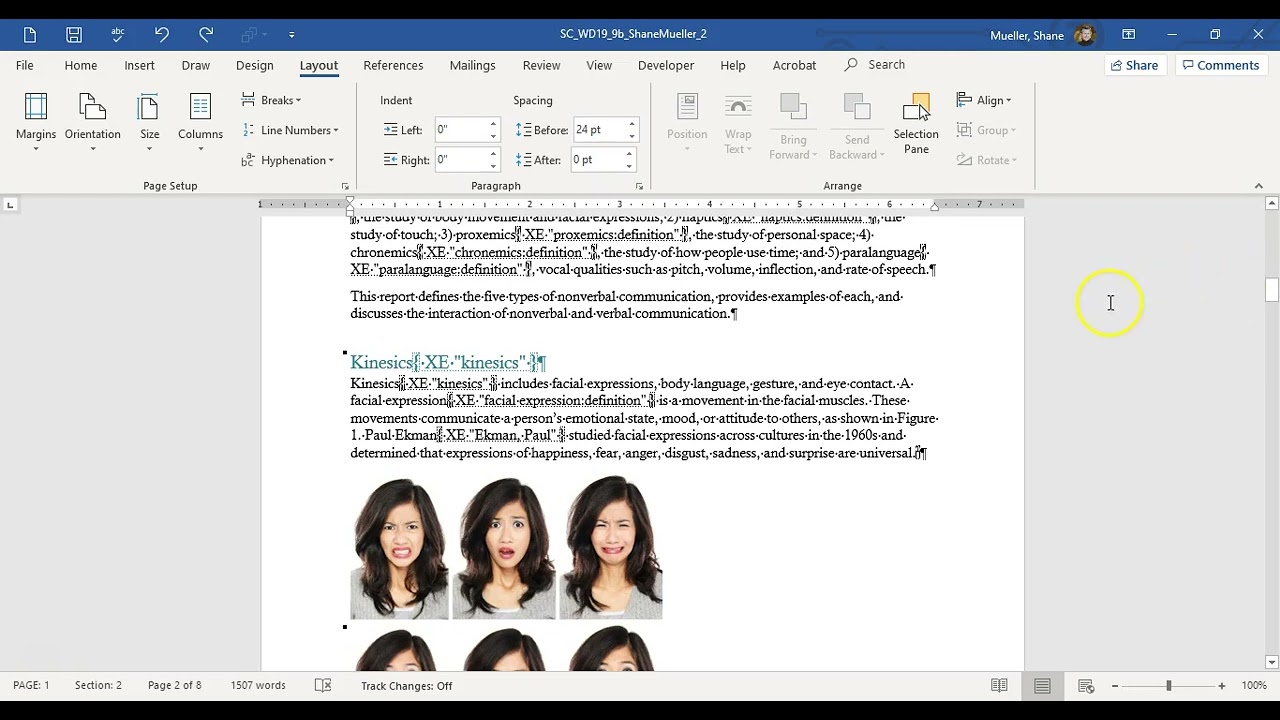Open the page Size options
Image resolution: width=1280 pixels, height=720 pixels.
[149, 124]
